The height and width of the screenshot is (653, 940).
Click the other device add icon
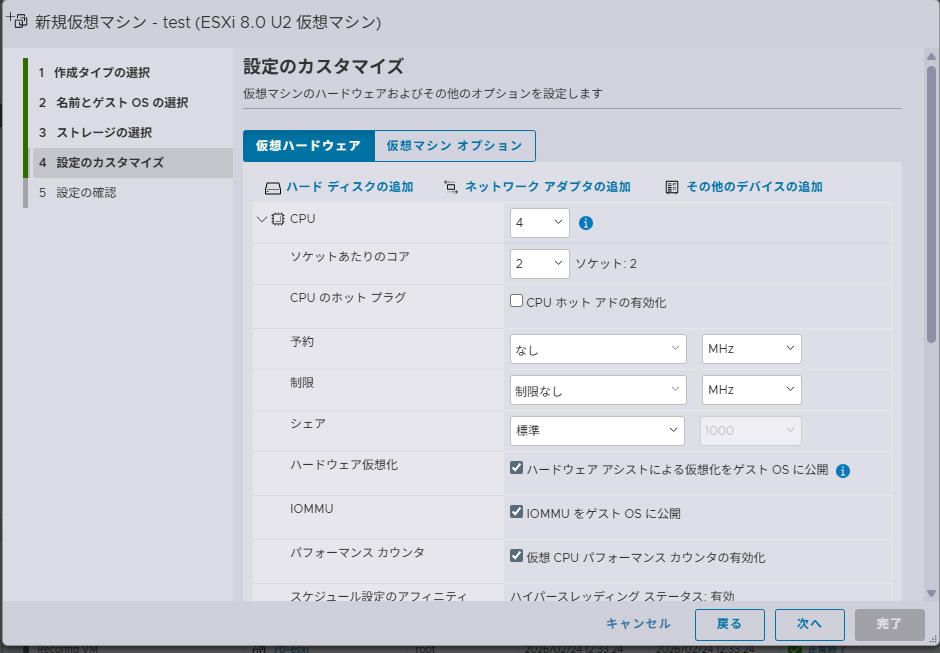point(672,187)
